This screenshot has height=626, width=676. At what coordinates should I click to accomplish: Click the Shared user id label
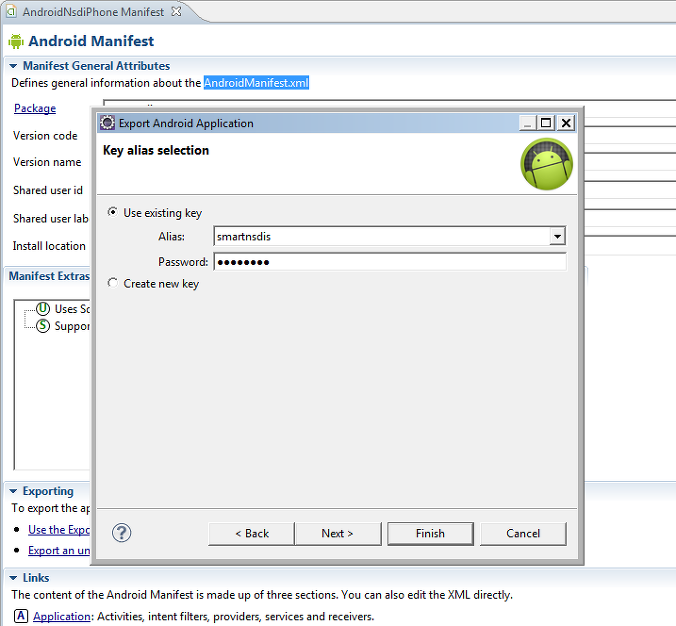click(48, 190)
